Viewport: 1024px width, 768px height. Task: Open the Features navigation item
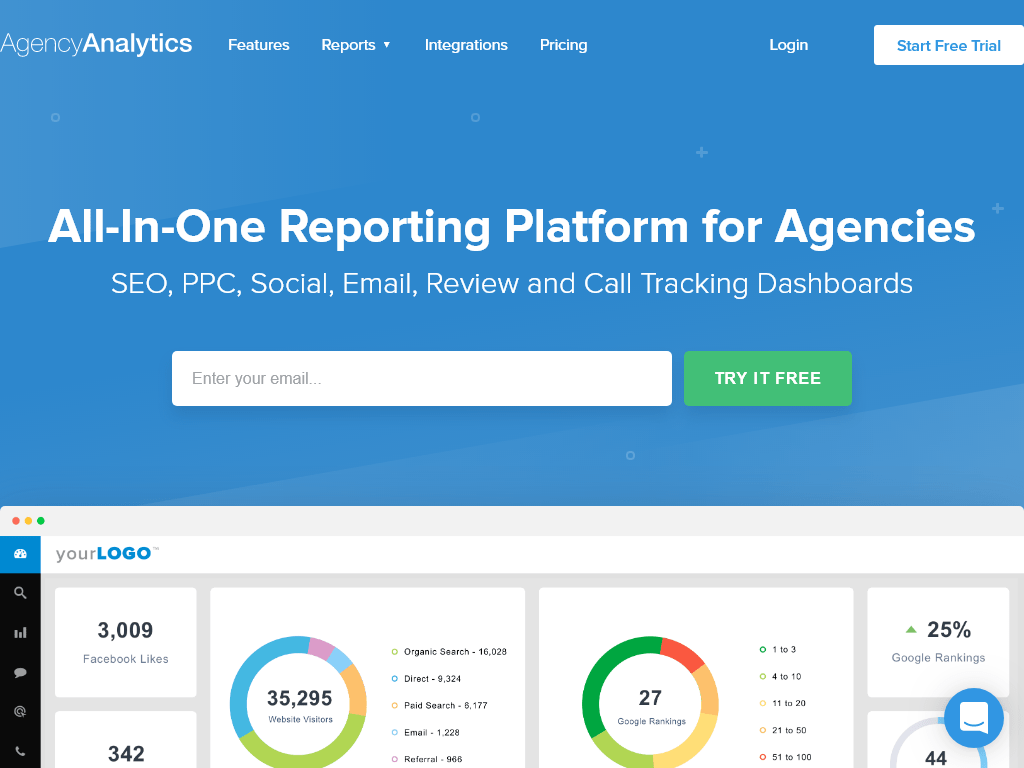pos(258,45)
